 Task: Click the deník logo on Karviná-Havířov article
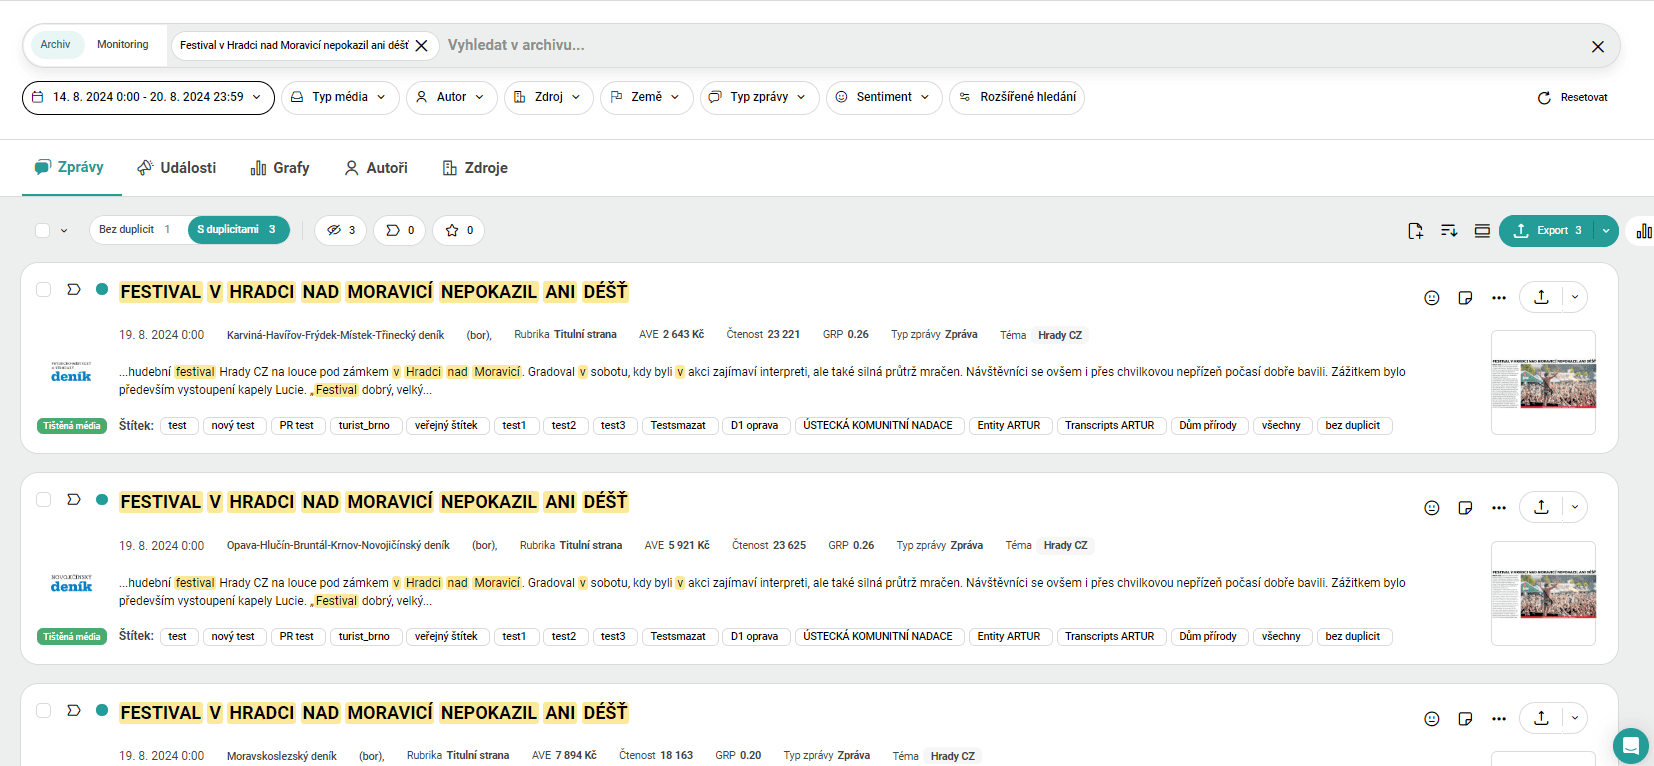click(x=71, y=373)
